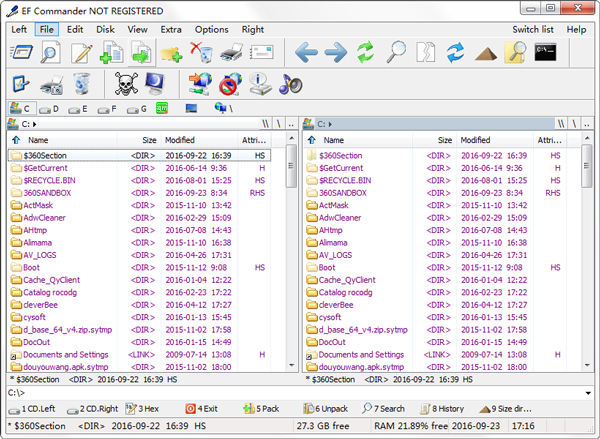The height and width of the screenshot is (439, 600).
Task: Switch to drive F button
Action: click(x=107, y=109)
